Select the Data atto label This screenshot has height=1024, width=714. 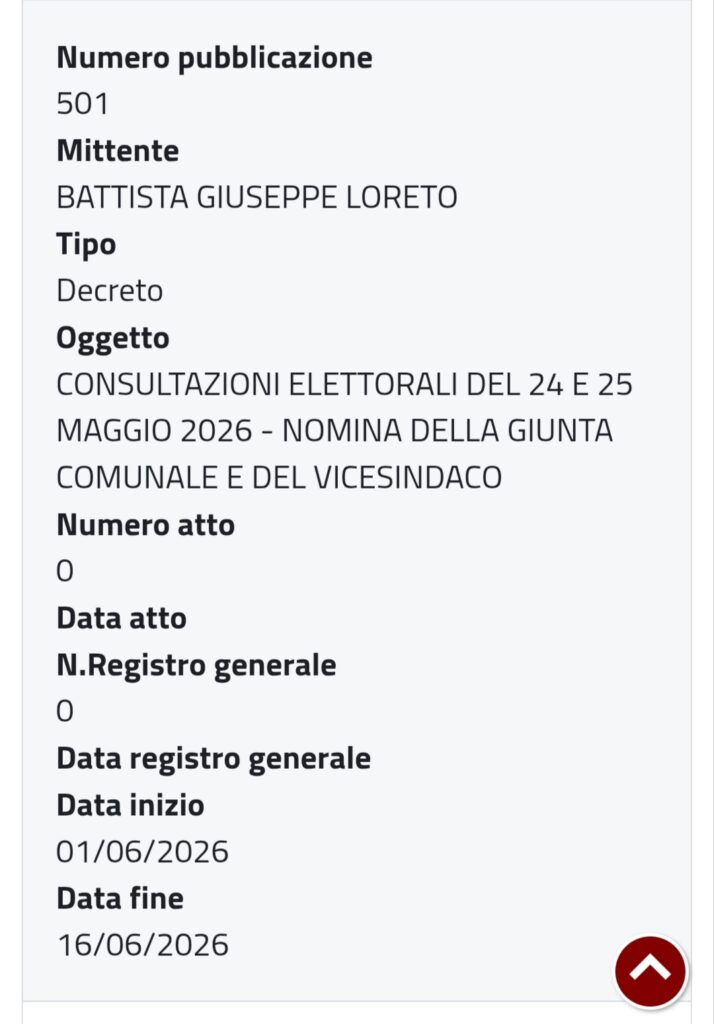122,618
